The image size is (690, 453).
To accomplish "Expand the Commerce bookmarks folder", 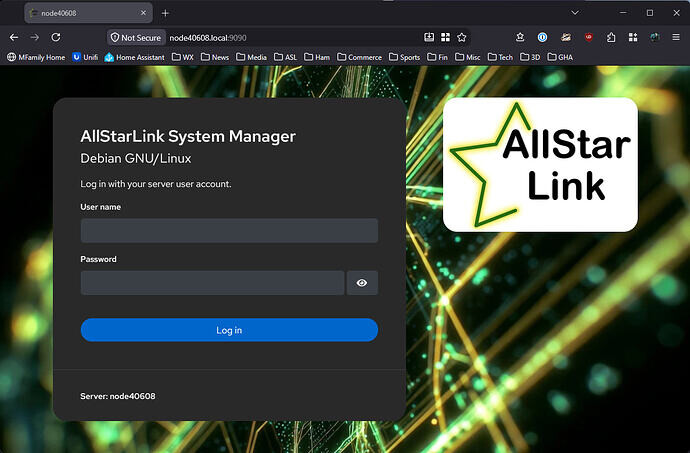I will (360, 57).
